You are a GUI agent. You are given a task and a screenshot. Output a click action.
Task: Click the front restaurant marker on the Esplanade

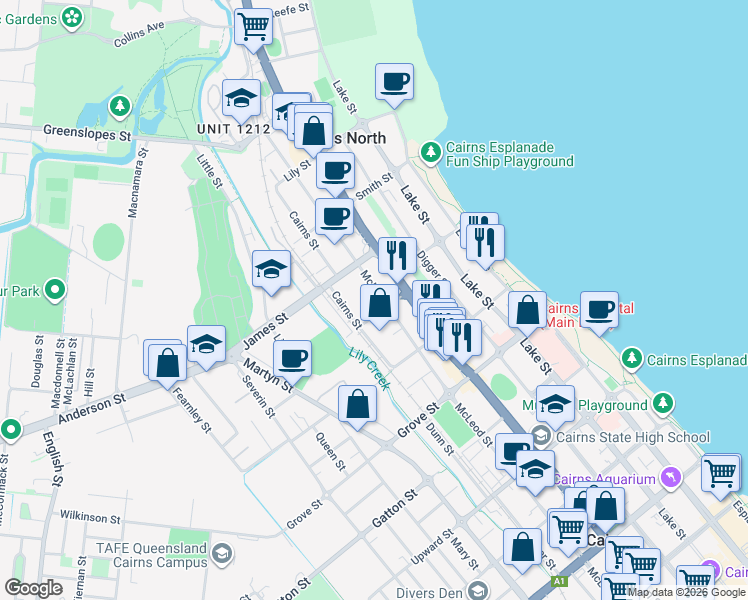[485, 244]
